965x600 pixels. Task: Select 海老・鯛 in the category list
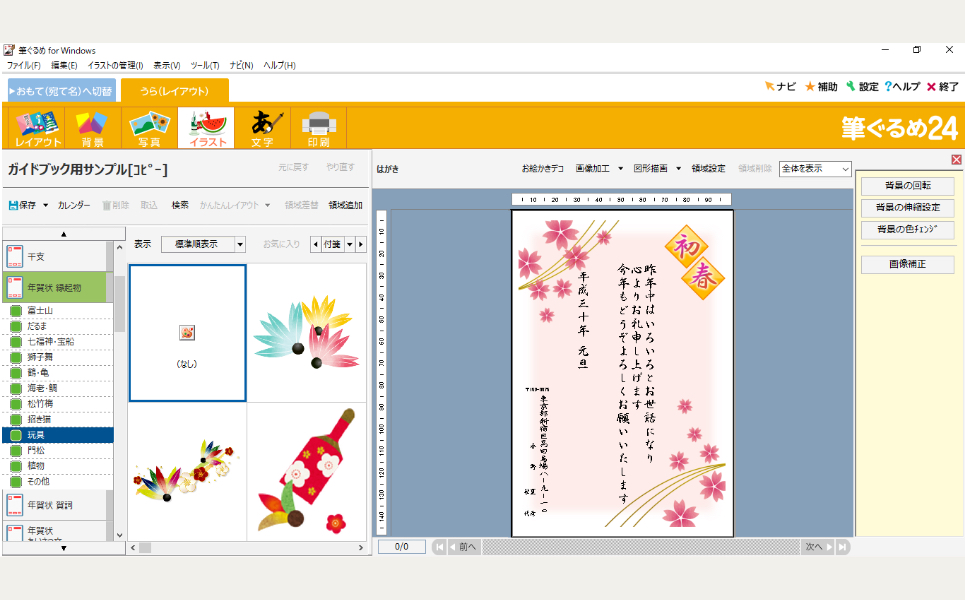(x=58, y=388)
